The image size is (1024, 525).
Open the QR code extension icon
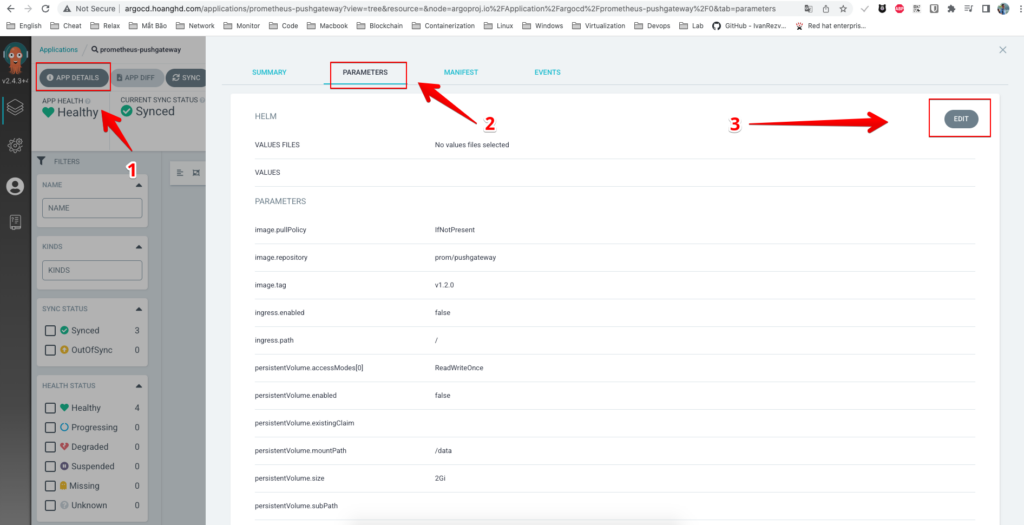click(917, 9)
